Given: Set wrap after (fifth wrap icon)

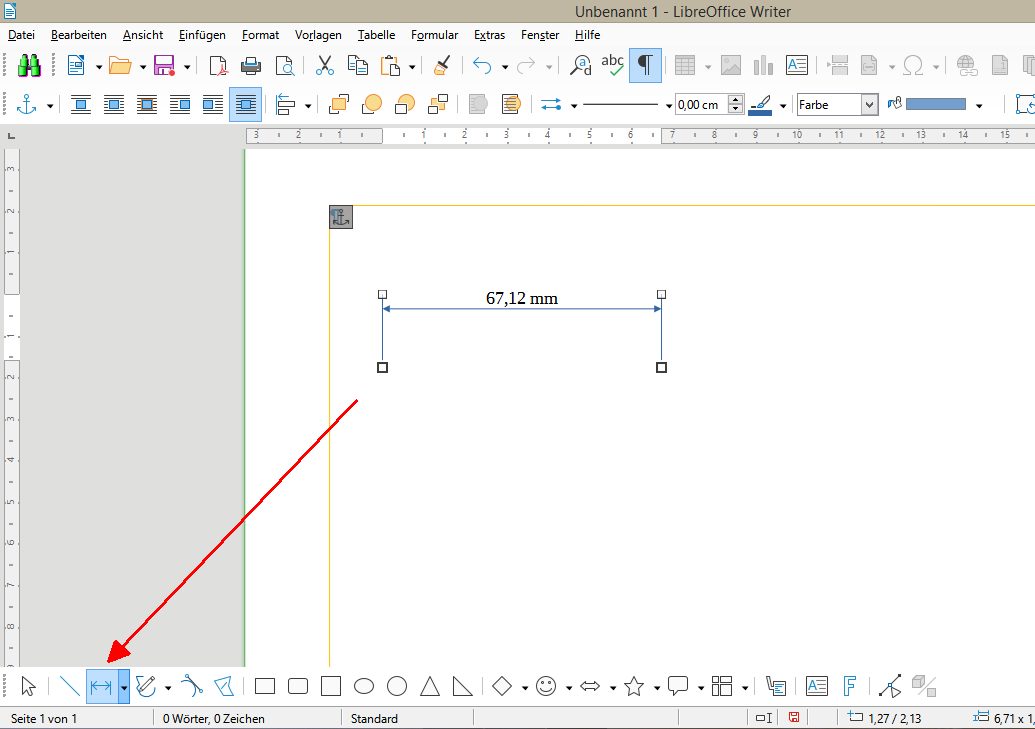Looking at the screenshot, I should coord(213,104).
